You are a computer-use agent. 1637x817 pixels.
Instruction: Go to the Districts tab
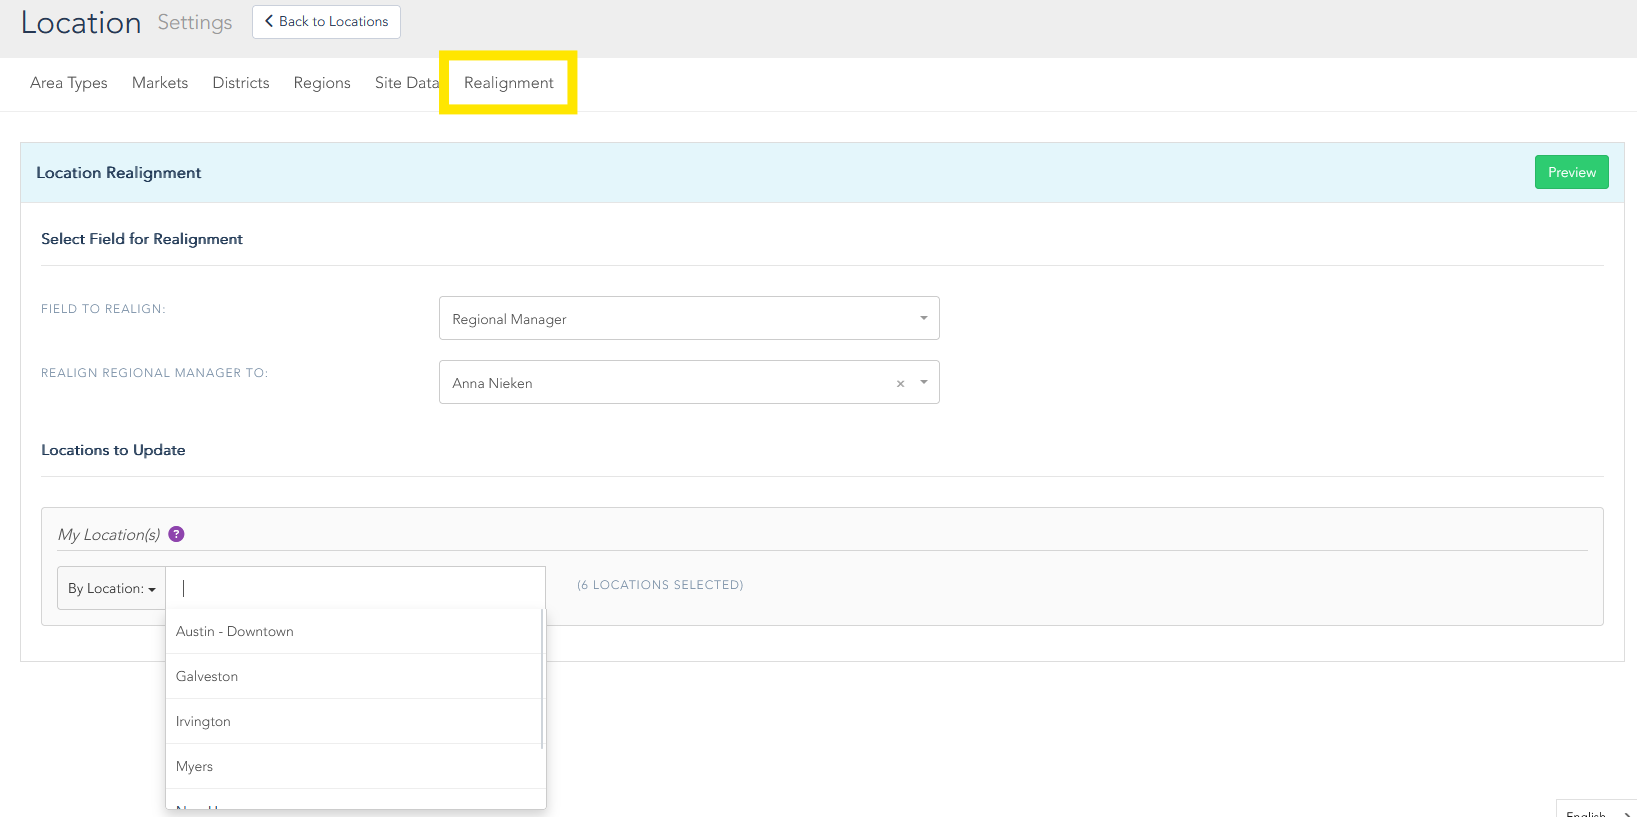click(x=241, y=83)
